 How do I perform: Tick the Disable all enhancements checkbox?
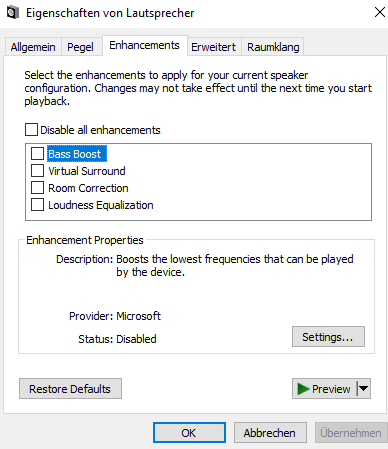click(31, 130)
